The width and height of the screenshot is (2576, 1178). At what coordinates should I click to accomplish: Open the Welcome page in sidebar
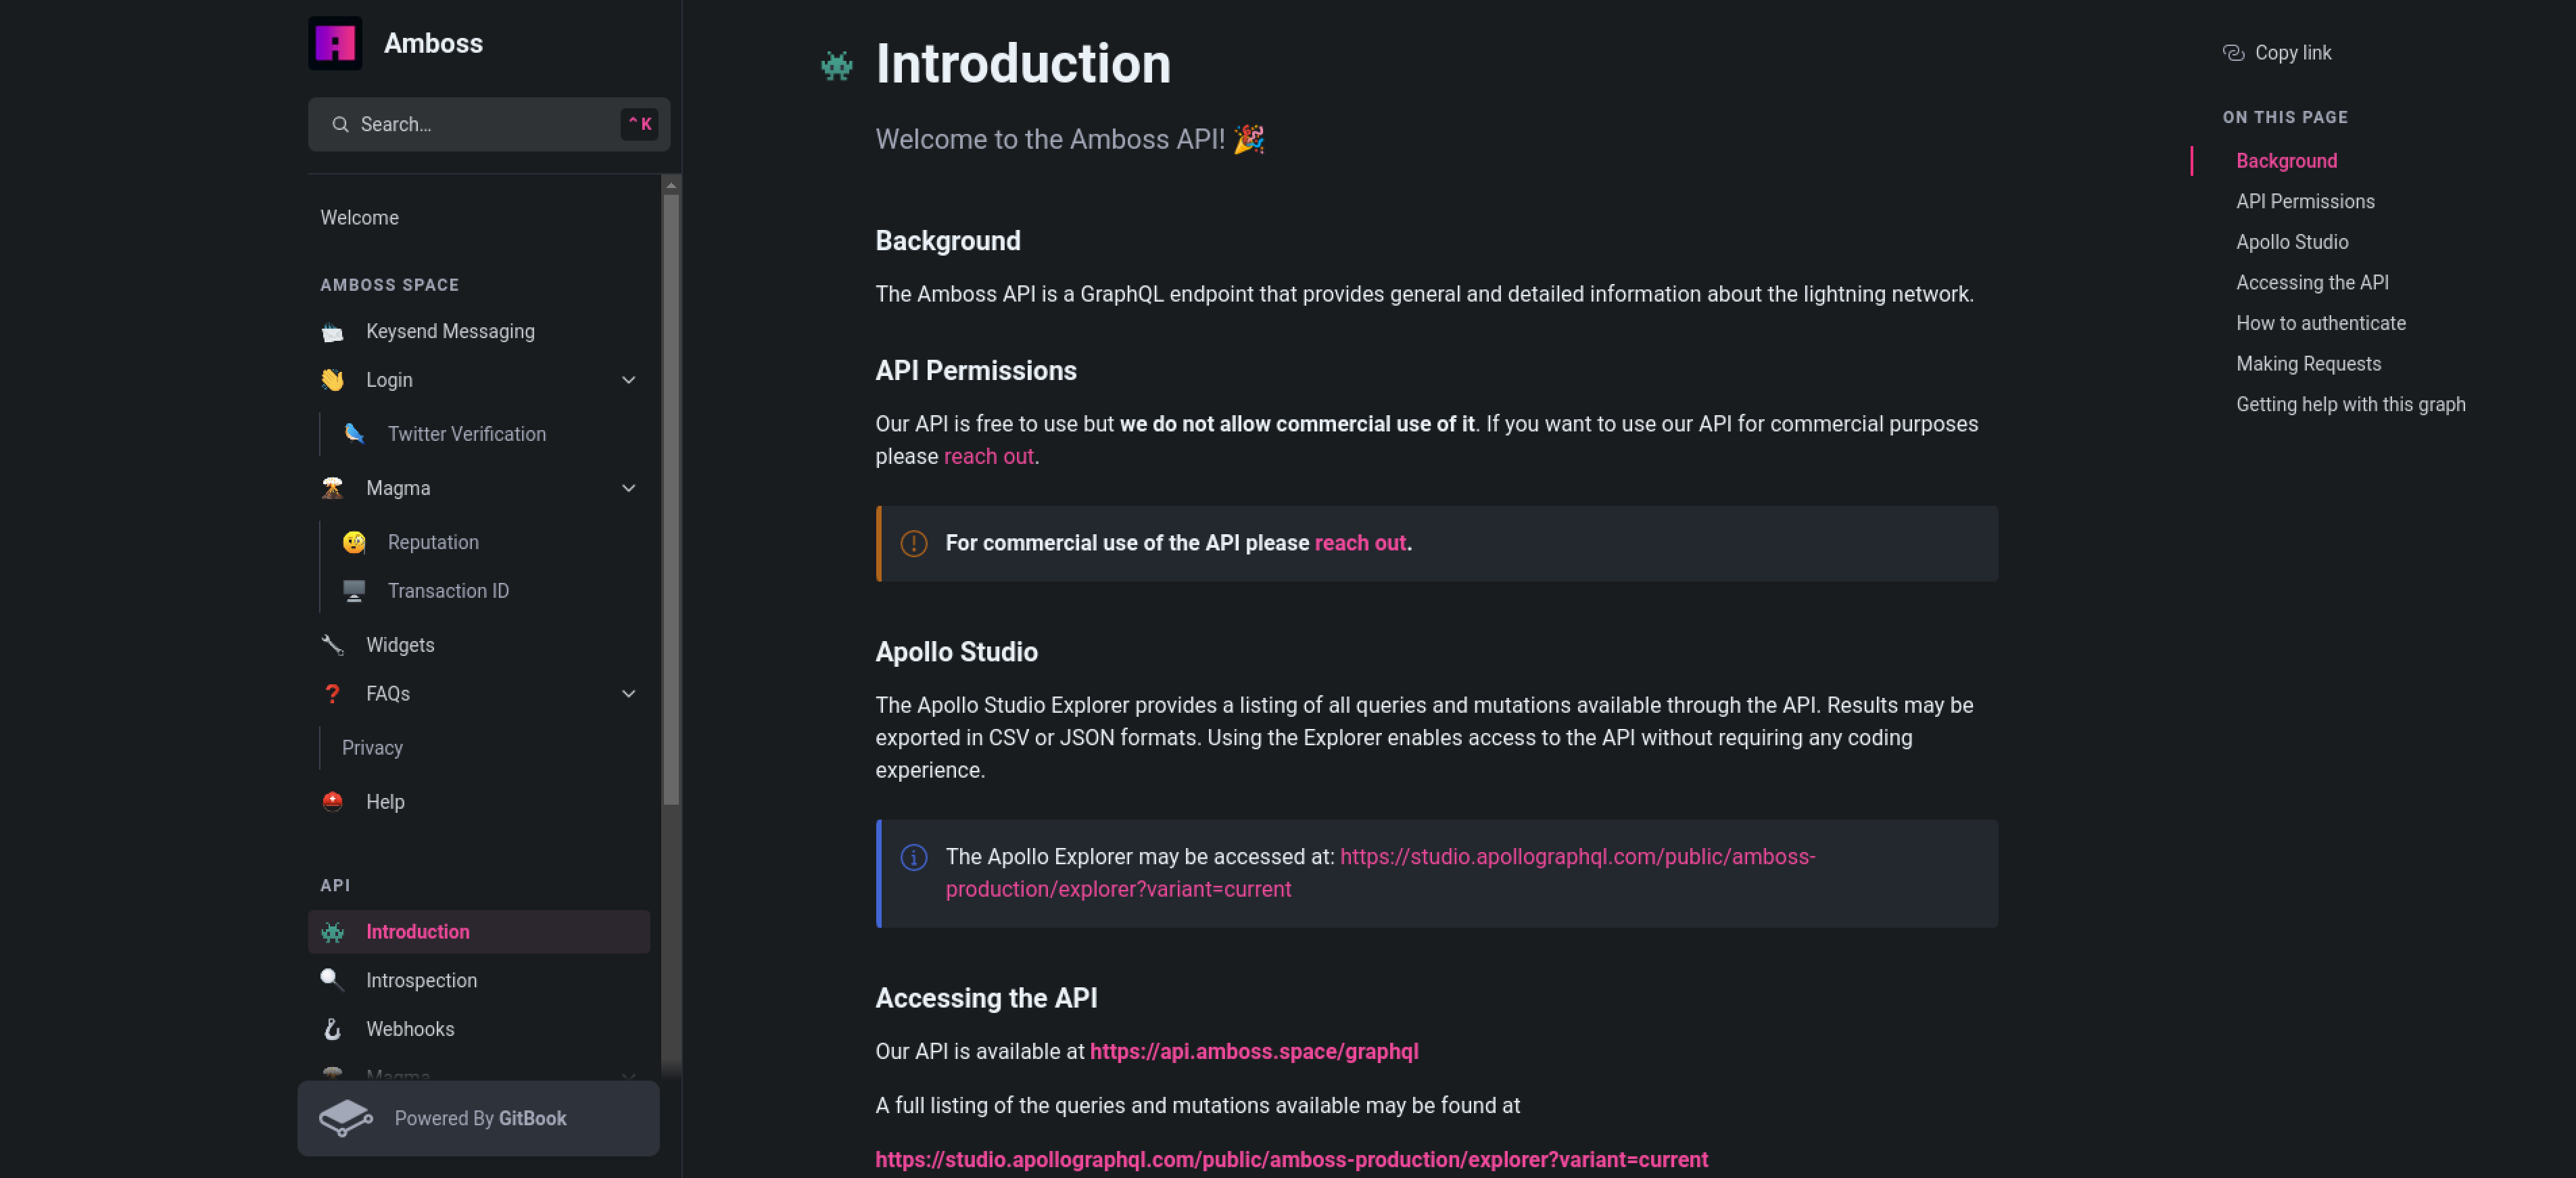point(360,218)
